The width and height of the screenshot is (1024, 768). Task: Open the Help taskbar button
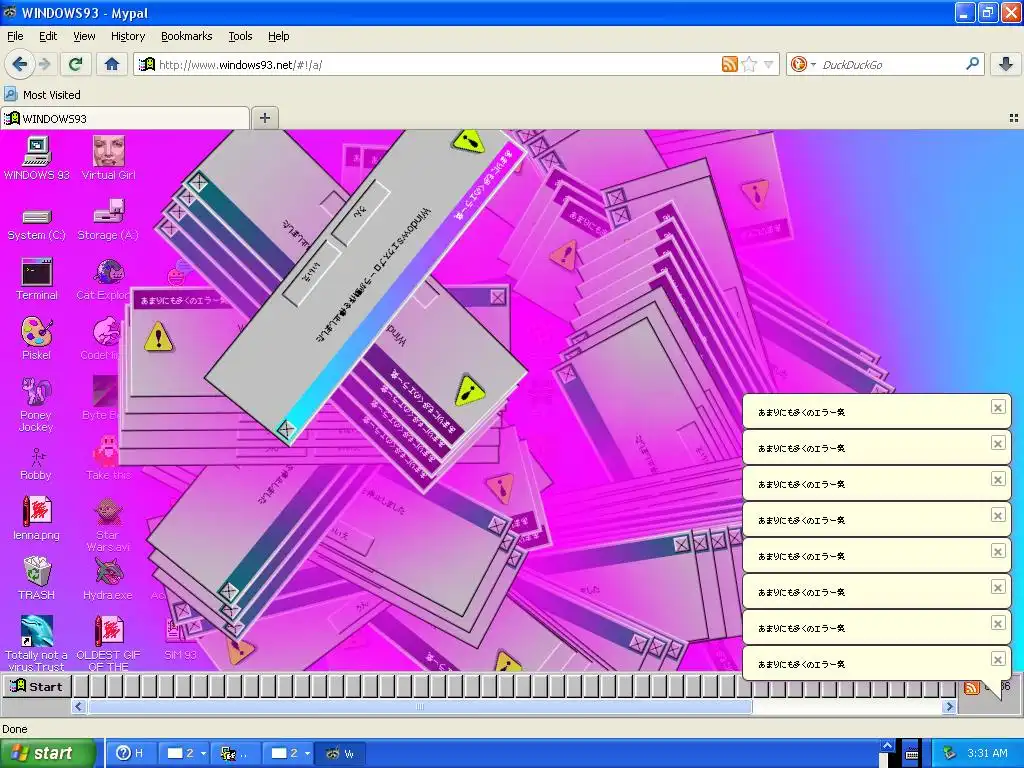(131, 754)
